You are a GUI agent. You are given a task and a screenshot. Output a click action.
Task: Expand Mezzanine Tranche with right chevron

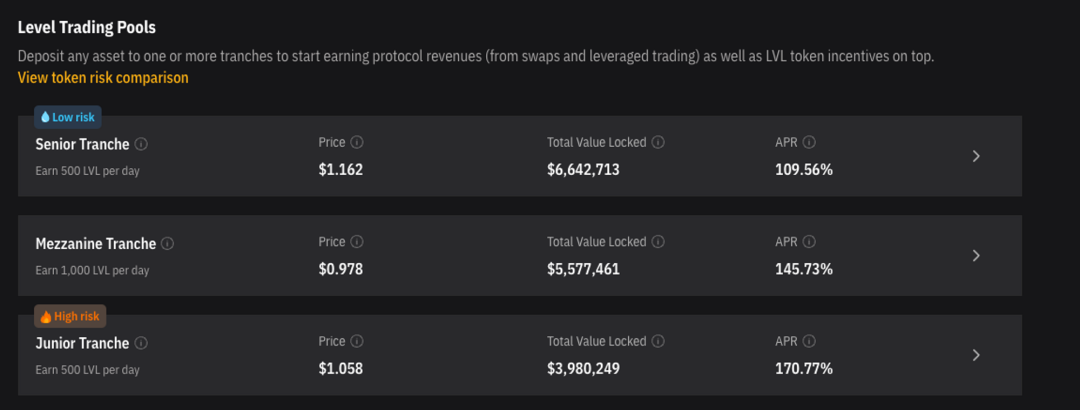(x=976, y=255)
